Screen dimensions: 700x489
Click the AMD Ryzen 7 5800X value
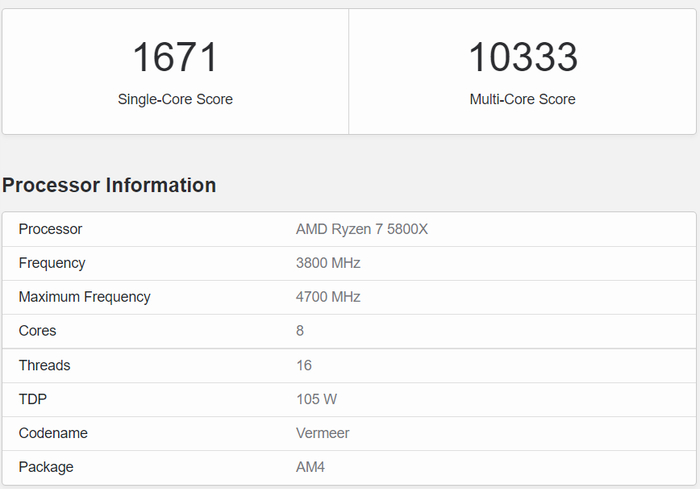362,229
